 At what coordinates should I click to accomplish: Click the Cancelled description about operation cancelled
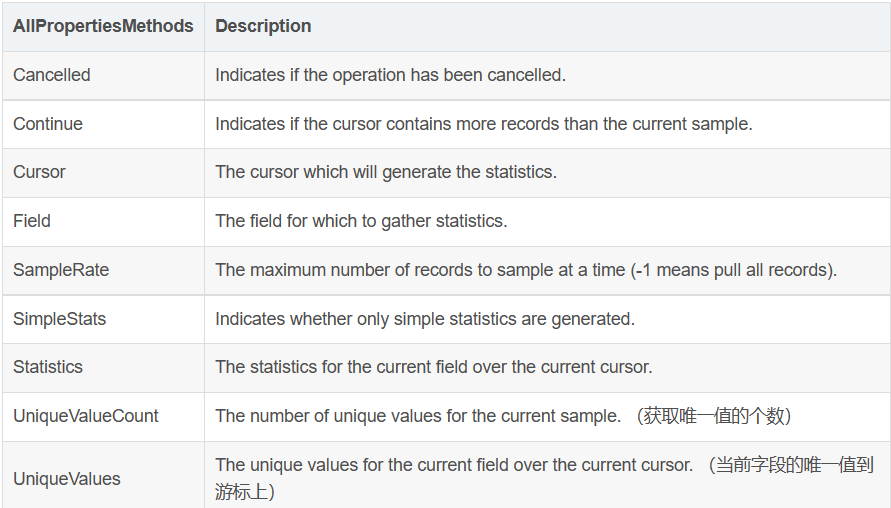point(390,75)
